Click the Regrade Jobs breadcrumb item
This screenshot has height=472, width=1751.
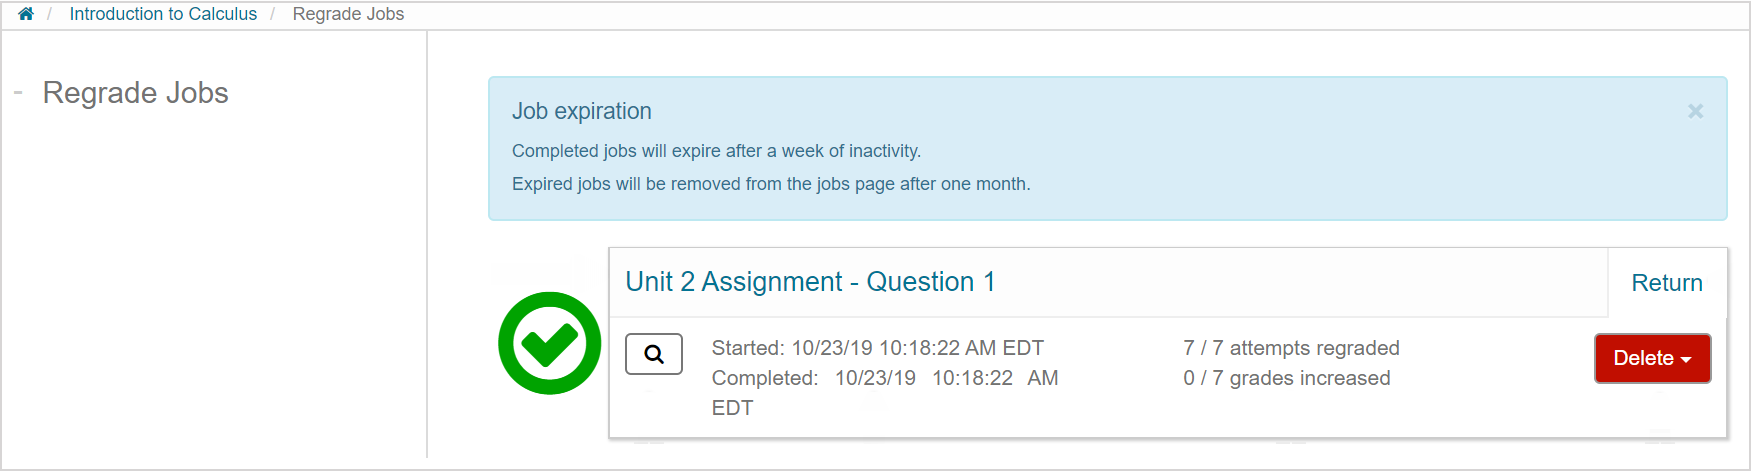pyautogui.click(x=348, y=14)
